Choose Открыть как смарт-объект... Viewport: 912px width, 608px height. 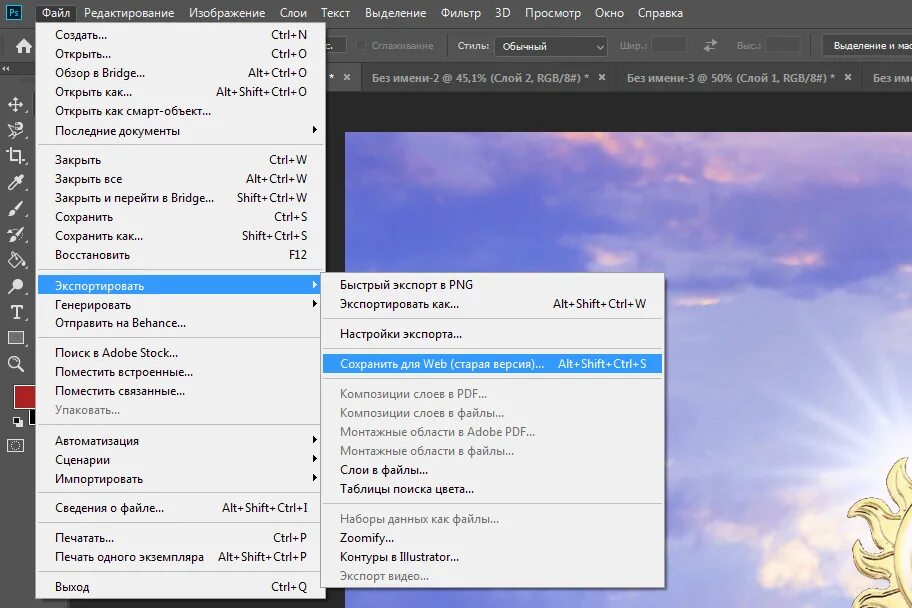(181, 111)
